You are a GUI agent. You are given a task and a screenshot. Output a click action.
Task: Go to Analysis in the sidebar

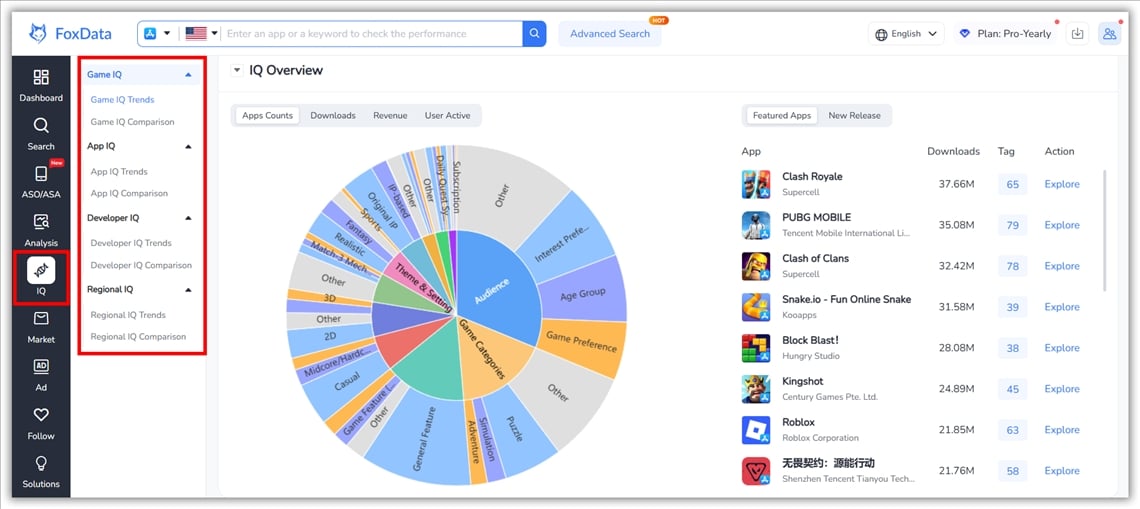pyautogui.click(x=41, y=229)
